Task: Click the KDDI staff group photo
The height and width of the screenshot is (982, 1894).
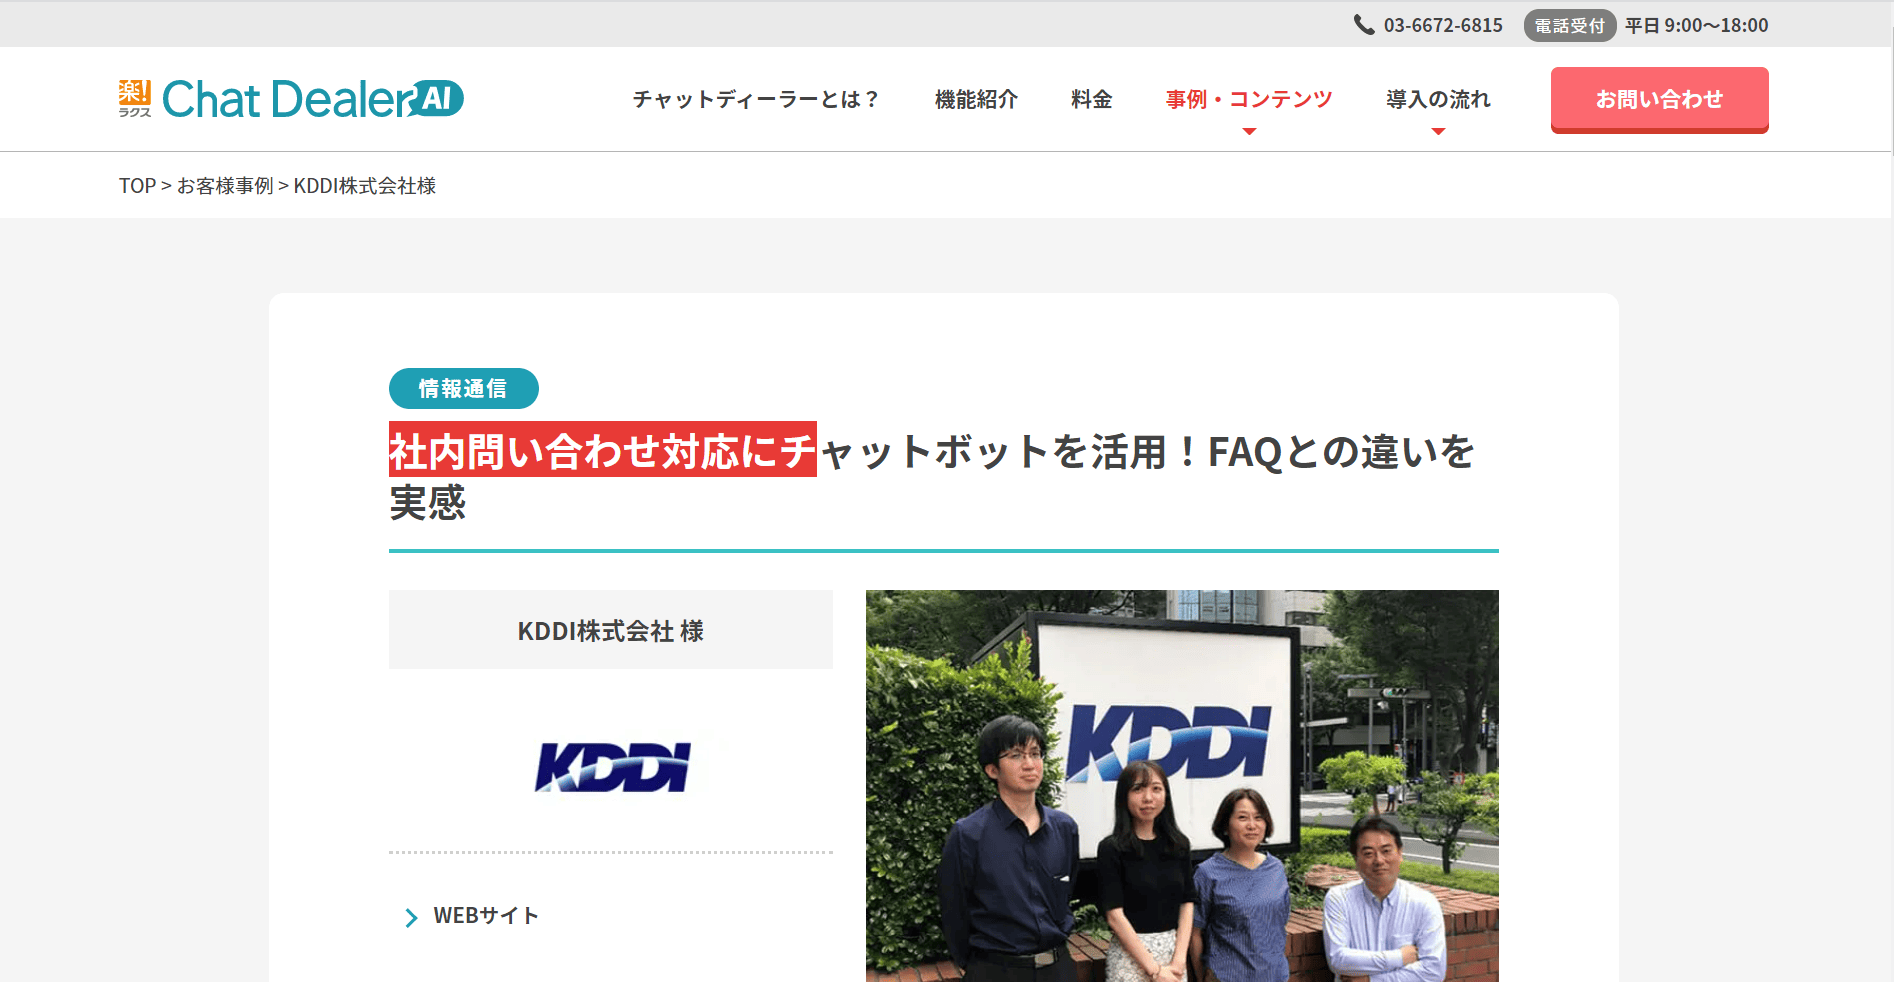Action: coord(1182,786)
